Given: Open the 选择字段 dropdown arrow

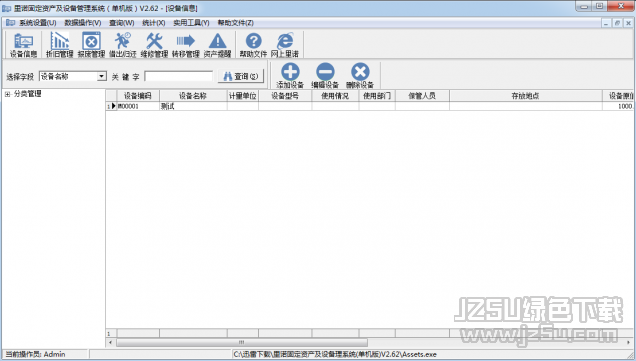Looking at the screenshot, I should click(x=102, y=76).
